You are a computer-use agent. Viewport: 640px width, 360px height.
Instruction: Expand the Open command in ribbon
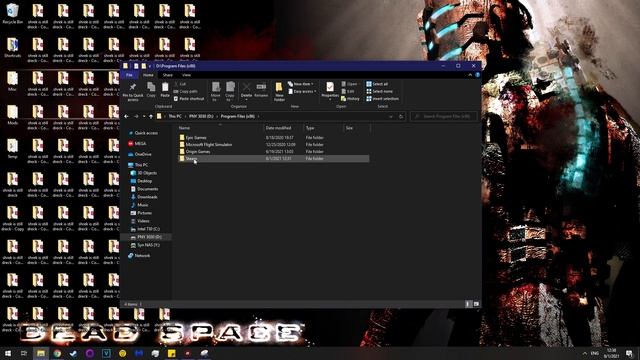349,84
